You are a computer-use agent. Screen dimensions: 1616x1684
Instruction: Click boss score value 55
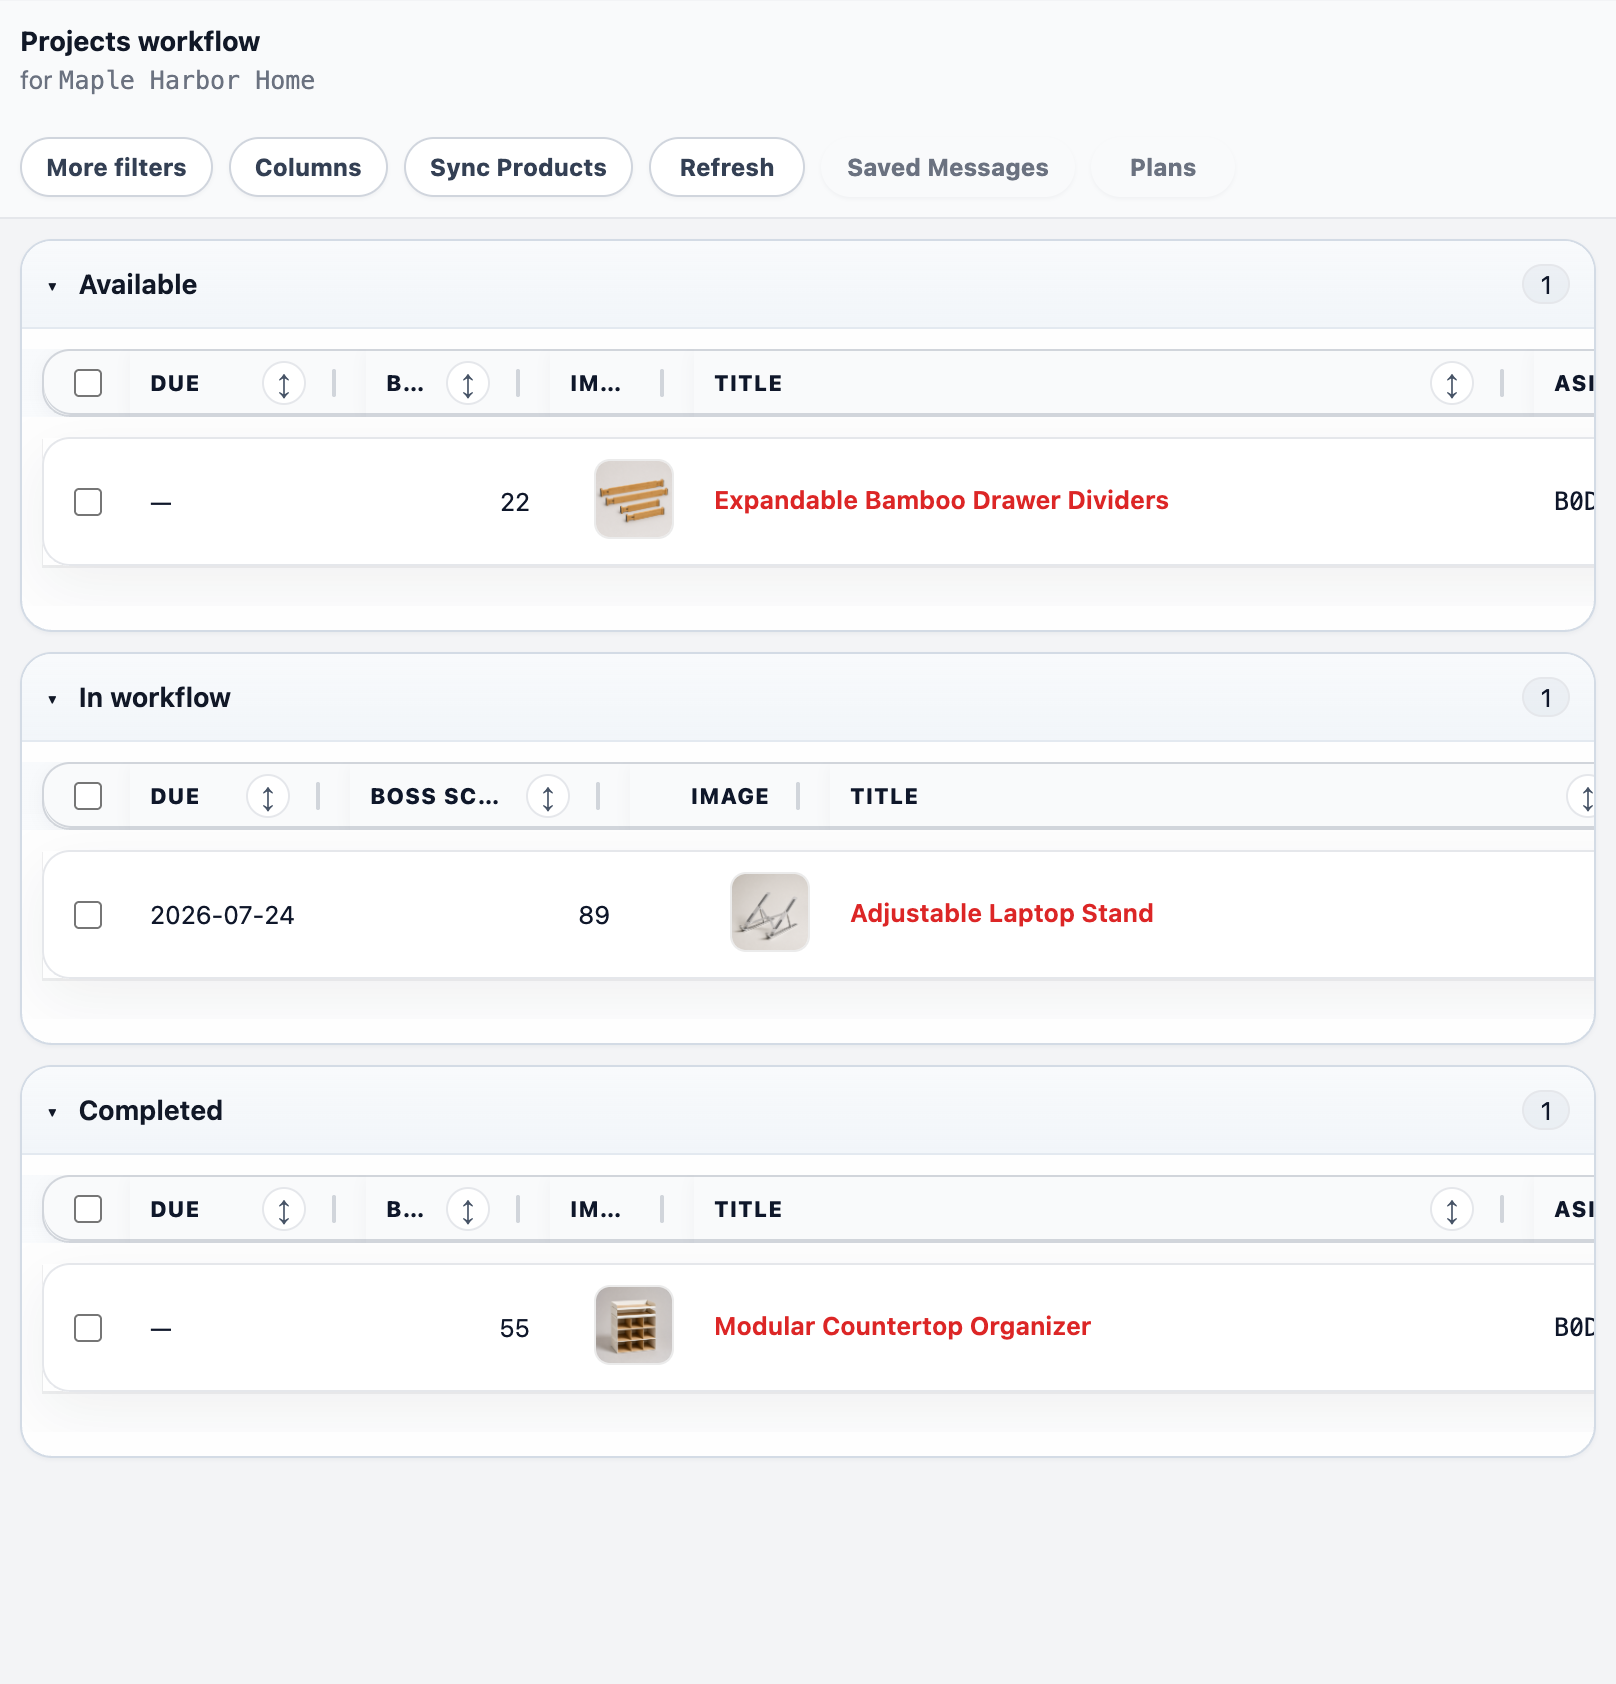pos(514,1328)
